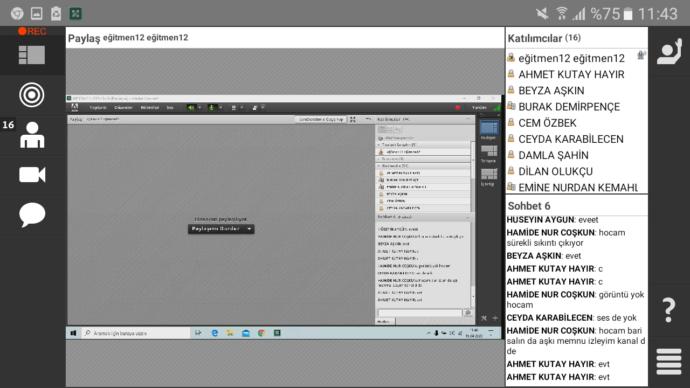
Task: Open the share pod target icon
Action: tap(32, 95)
